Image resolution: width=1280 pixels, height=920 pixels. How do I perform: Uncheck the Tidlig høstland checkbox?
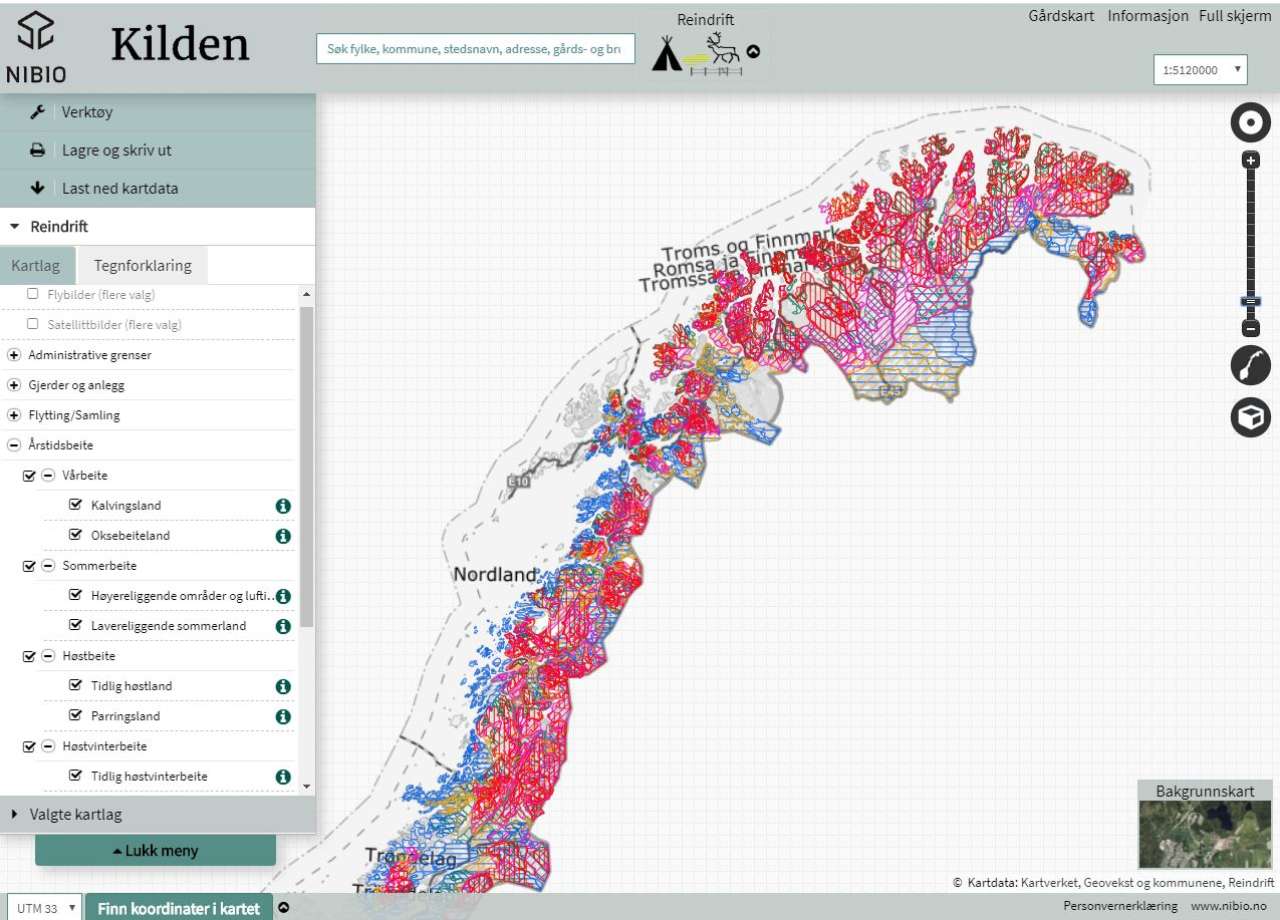(75, 685)
